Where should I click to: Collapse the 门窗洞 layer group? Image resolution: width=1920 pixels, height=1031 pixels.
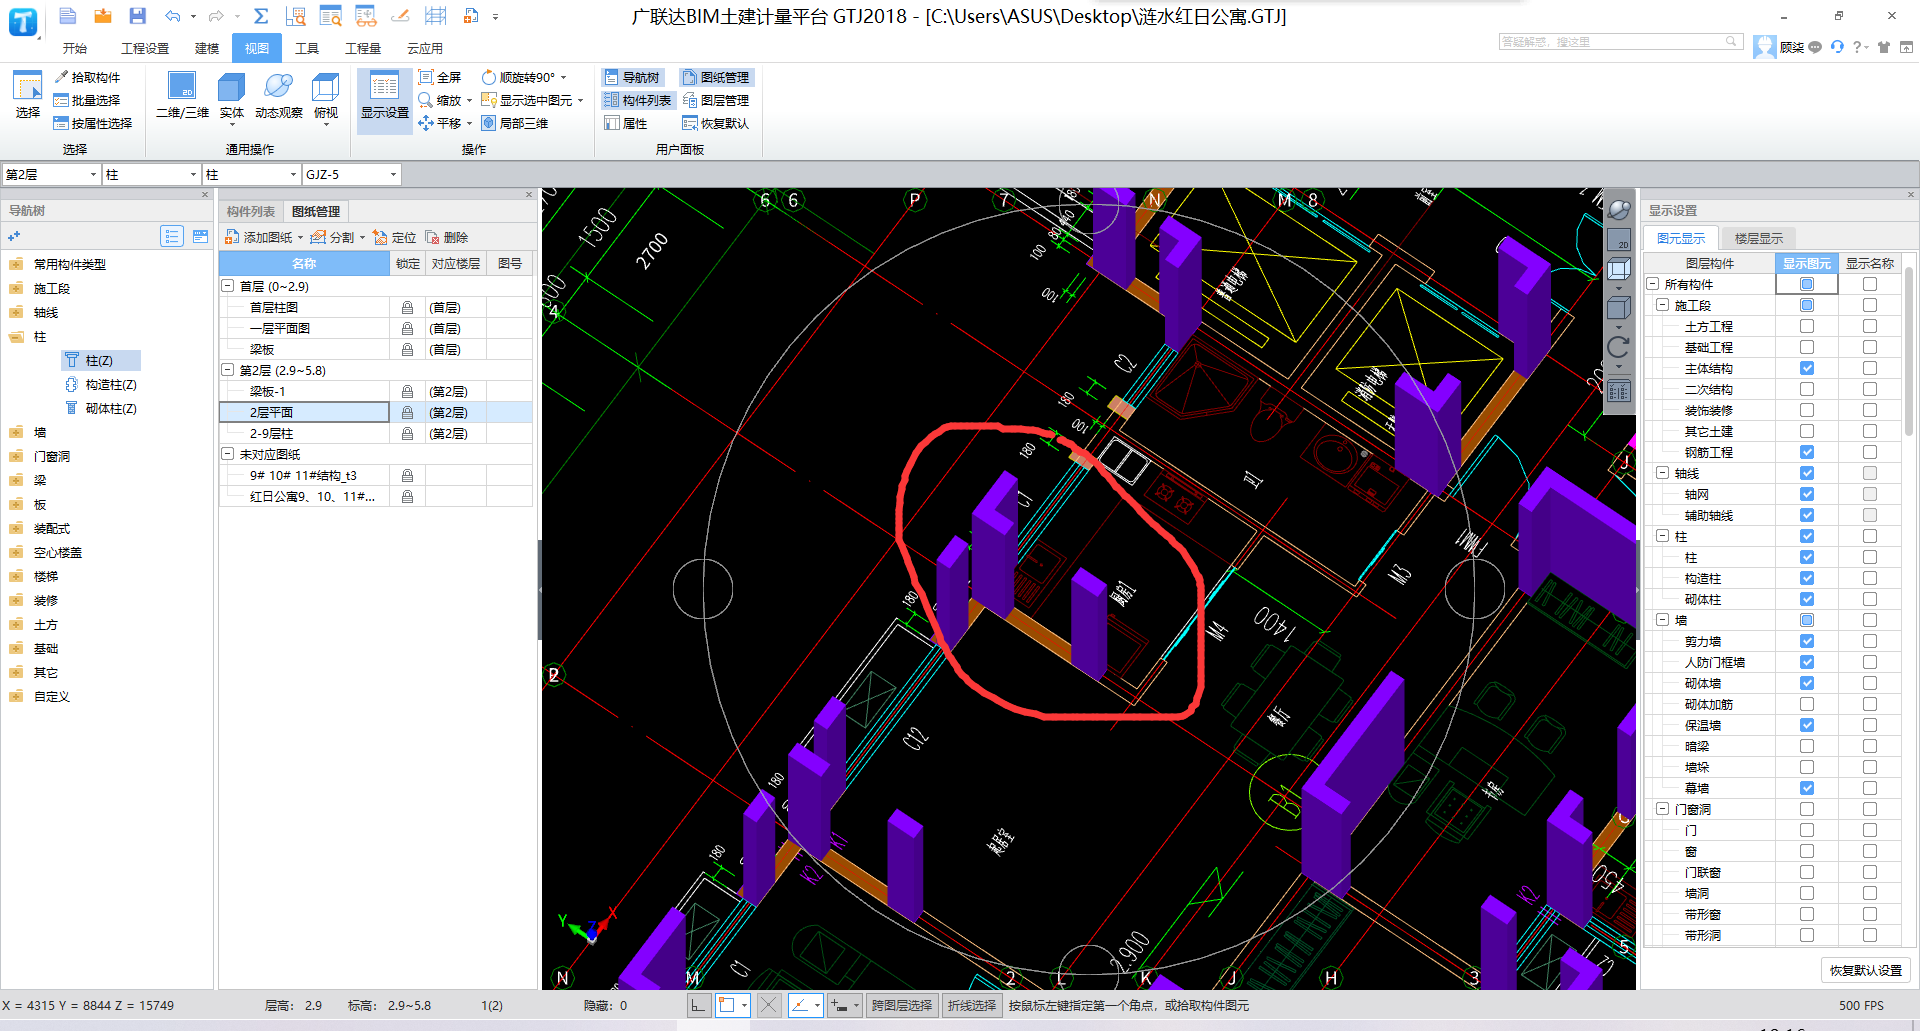click(x=1663, y=809)
